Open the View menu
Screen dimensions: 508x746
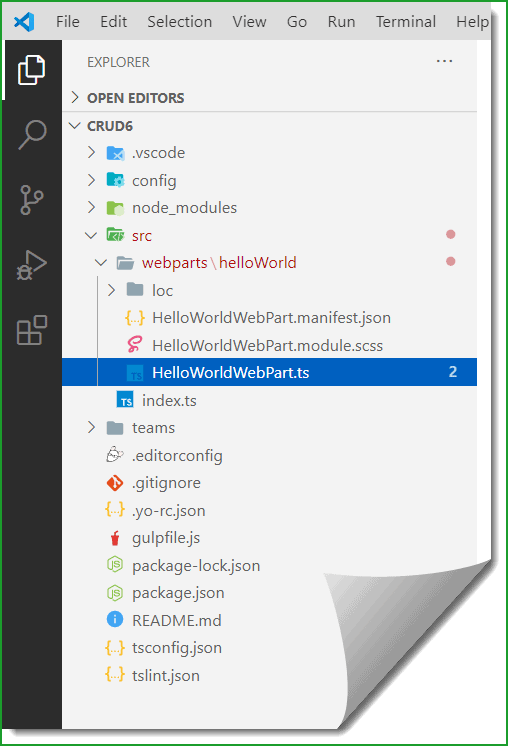click(x=249, y=22)
